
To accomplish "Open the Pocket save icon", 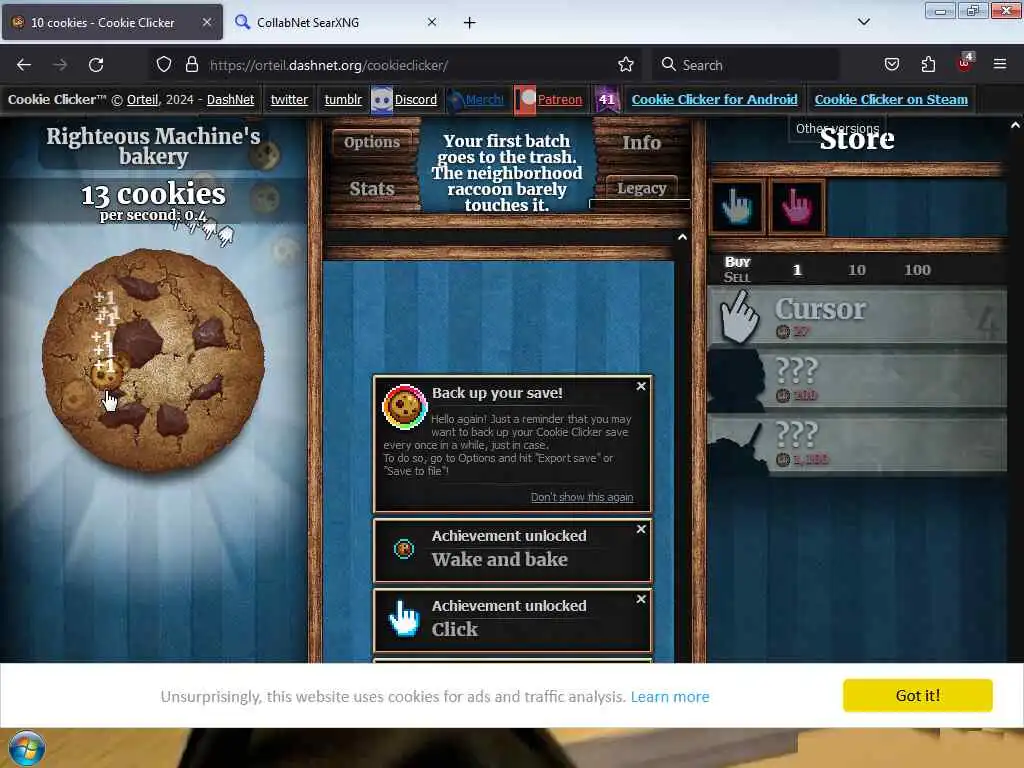I will pyautogui.click(x=891, y=65).
